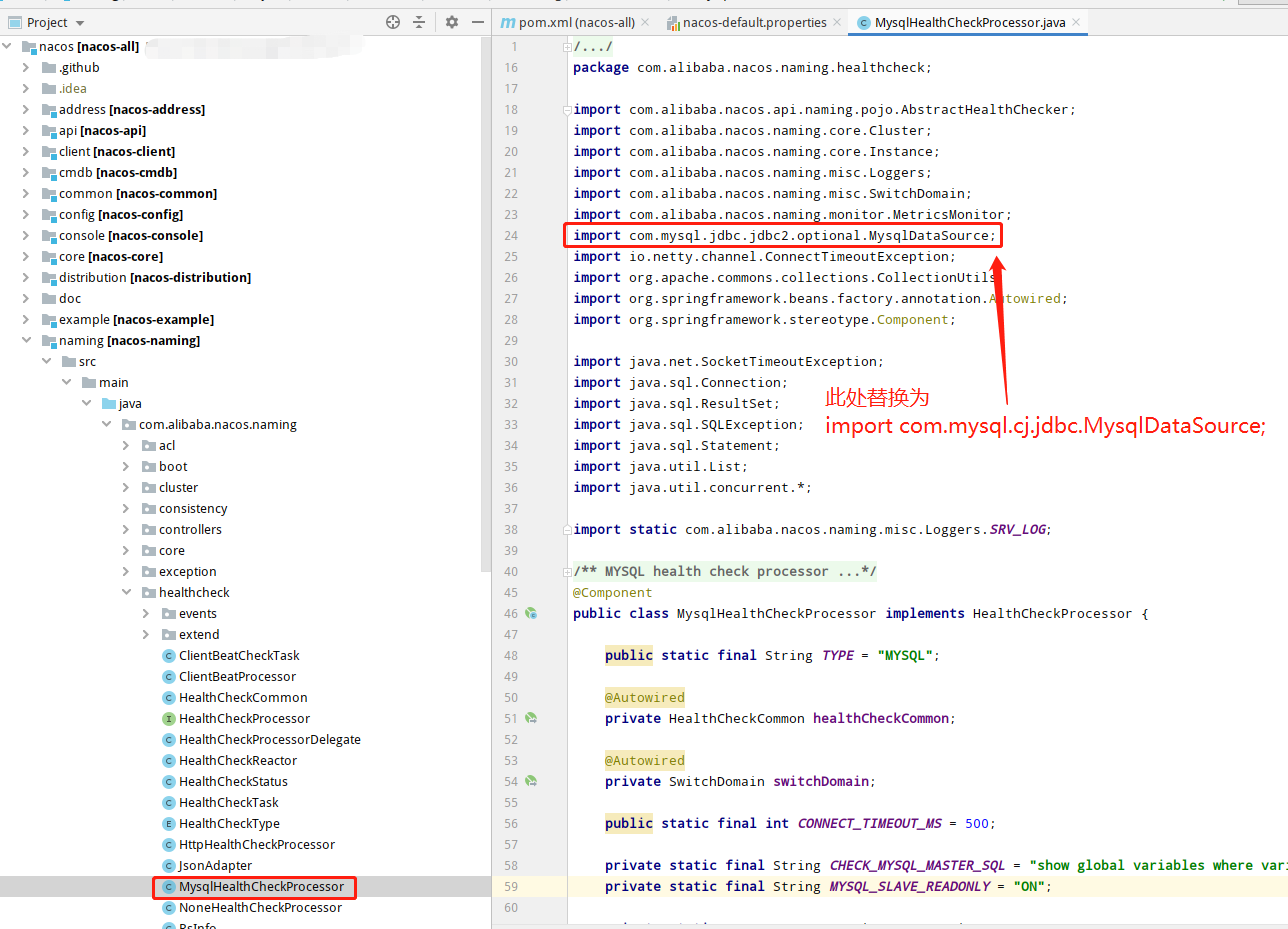
Task: Click line number 24 in the gutter
Action: [x=511, y=235]
